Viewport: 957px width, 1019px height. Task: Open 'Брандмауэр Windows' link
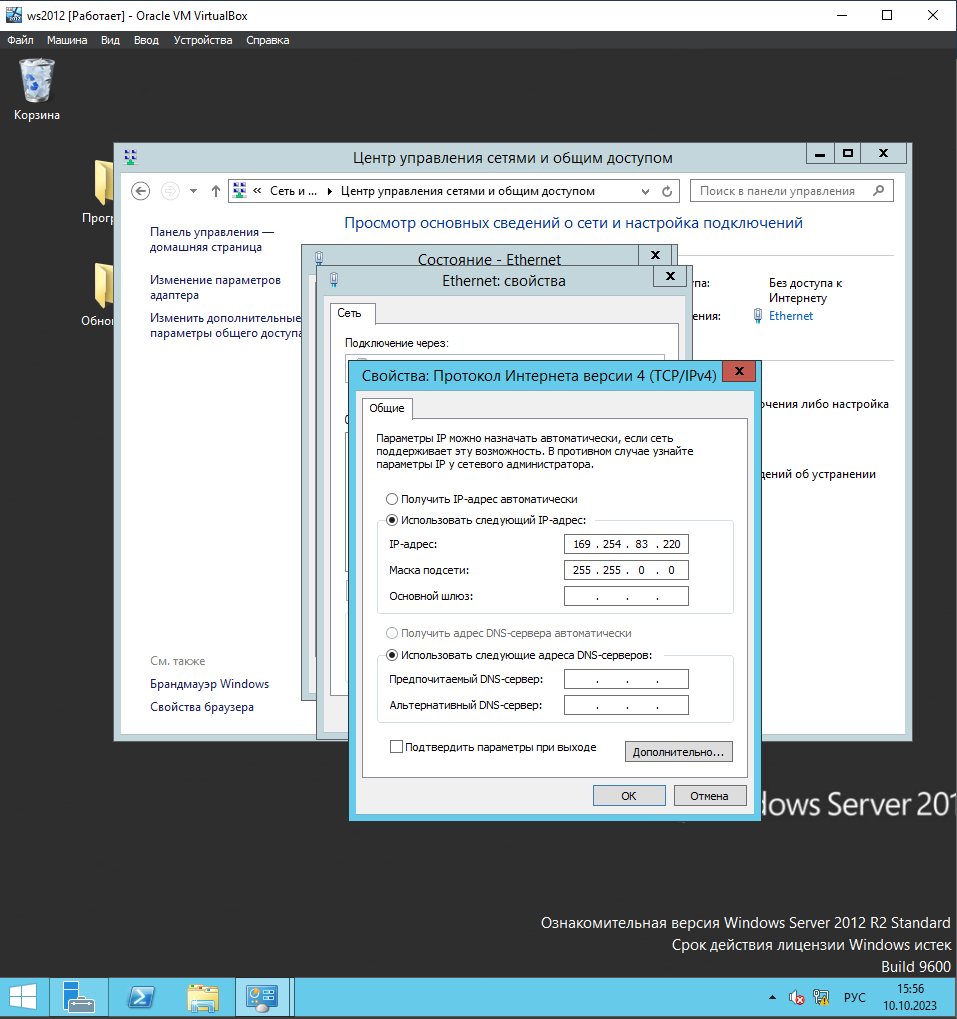(x=209, y=684)
